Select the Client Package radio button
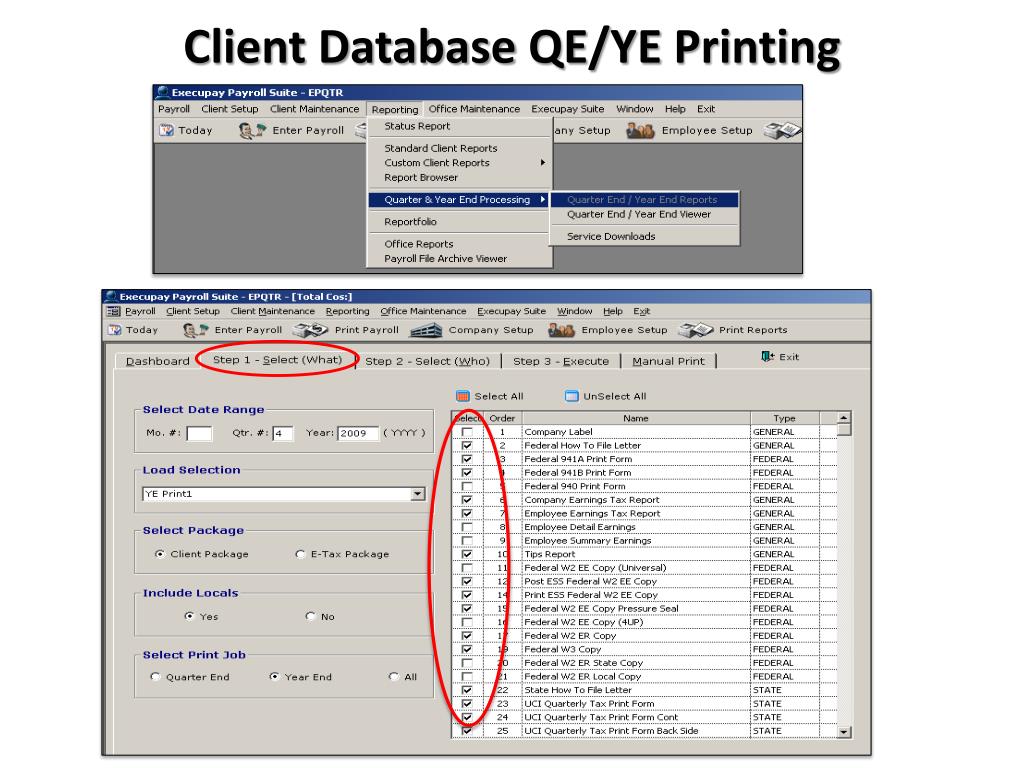The image size is (1024, 768). [x=160, y=554]
